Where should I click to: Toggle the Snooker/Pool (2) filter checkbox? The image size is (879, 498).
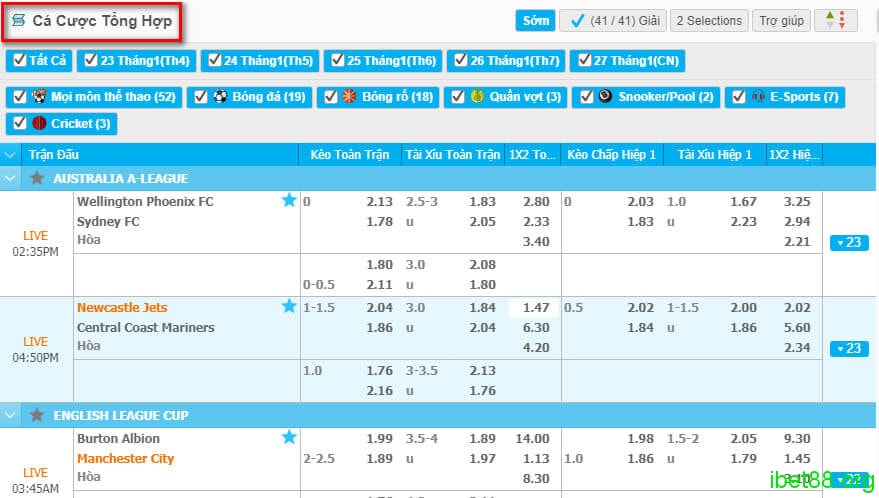click(x=586, y=97)
